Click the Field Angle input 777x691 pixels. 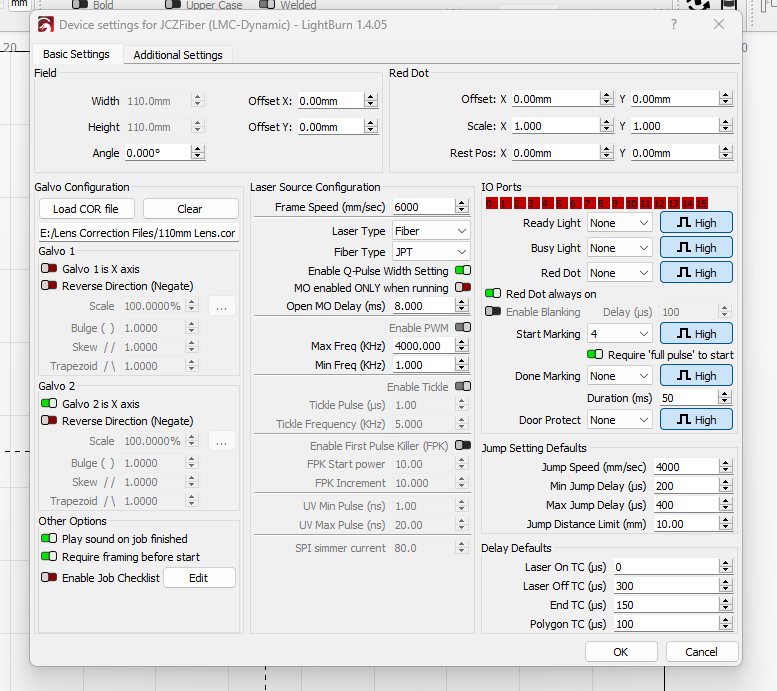(158, 153)
